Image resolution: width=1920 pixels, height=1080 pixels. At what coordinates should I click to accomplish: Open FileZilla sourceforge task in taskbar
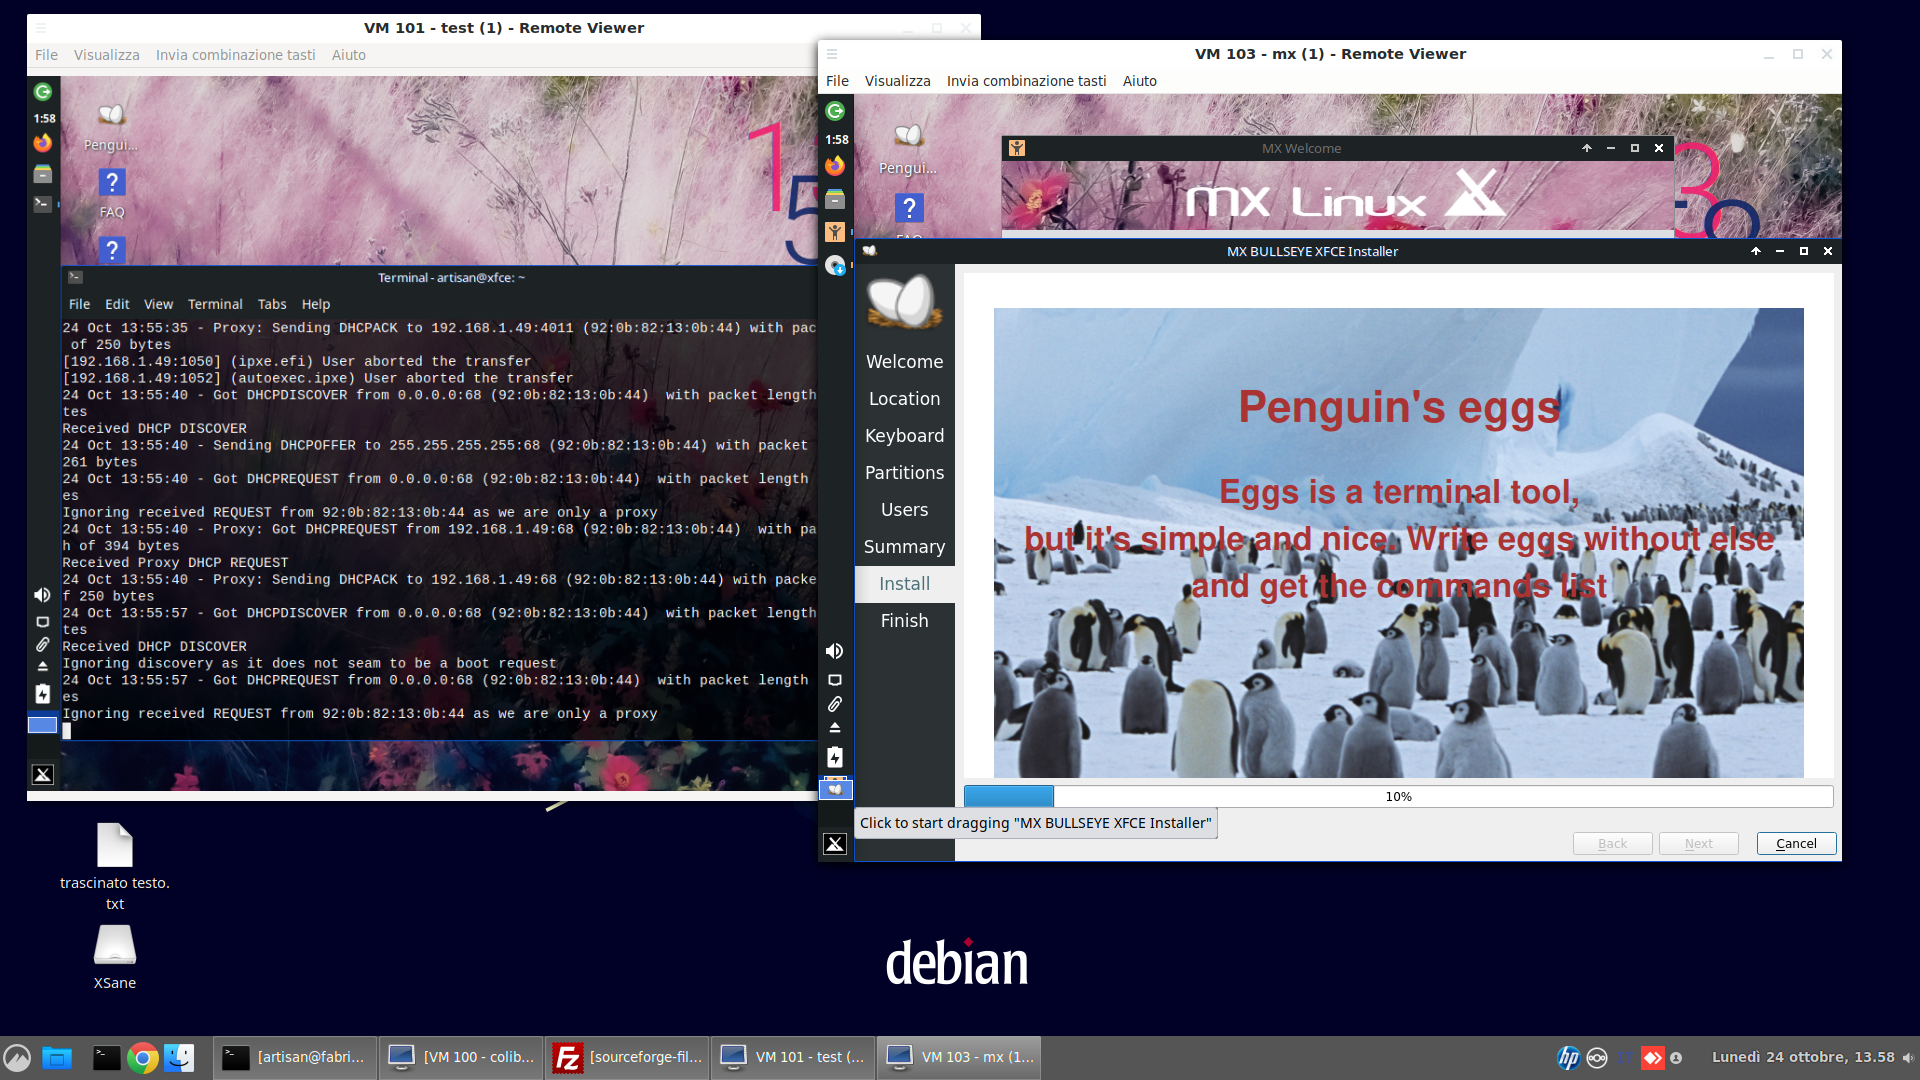628,1058
